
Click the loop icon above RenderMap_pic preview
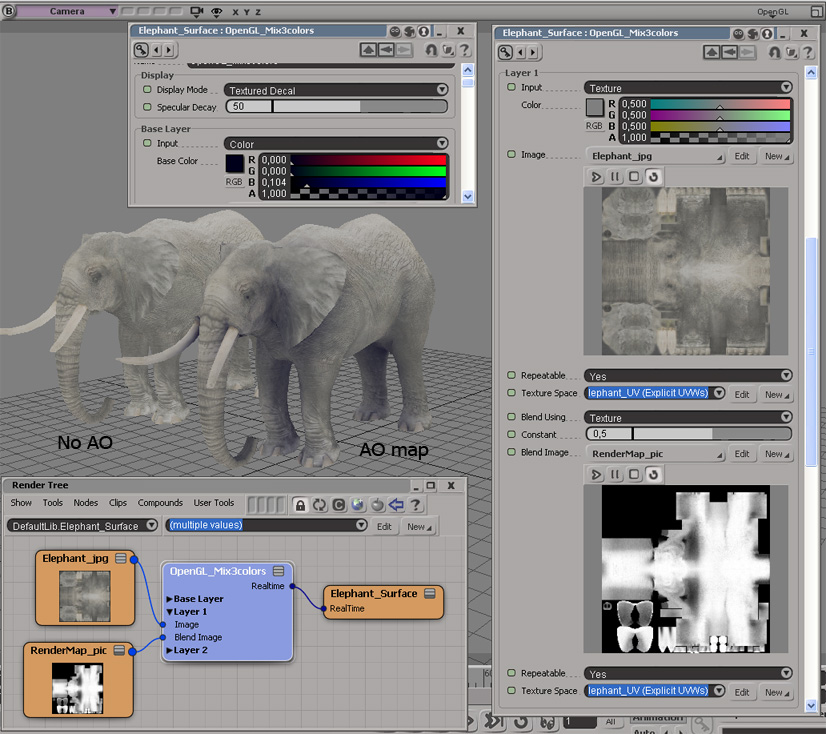point(652,474)
